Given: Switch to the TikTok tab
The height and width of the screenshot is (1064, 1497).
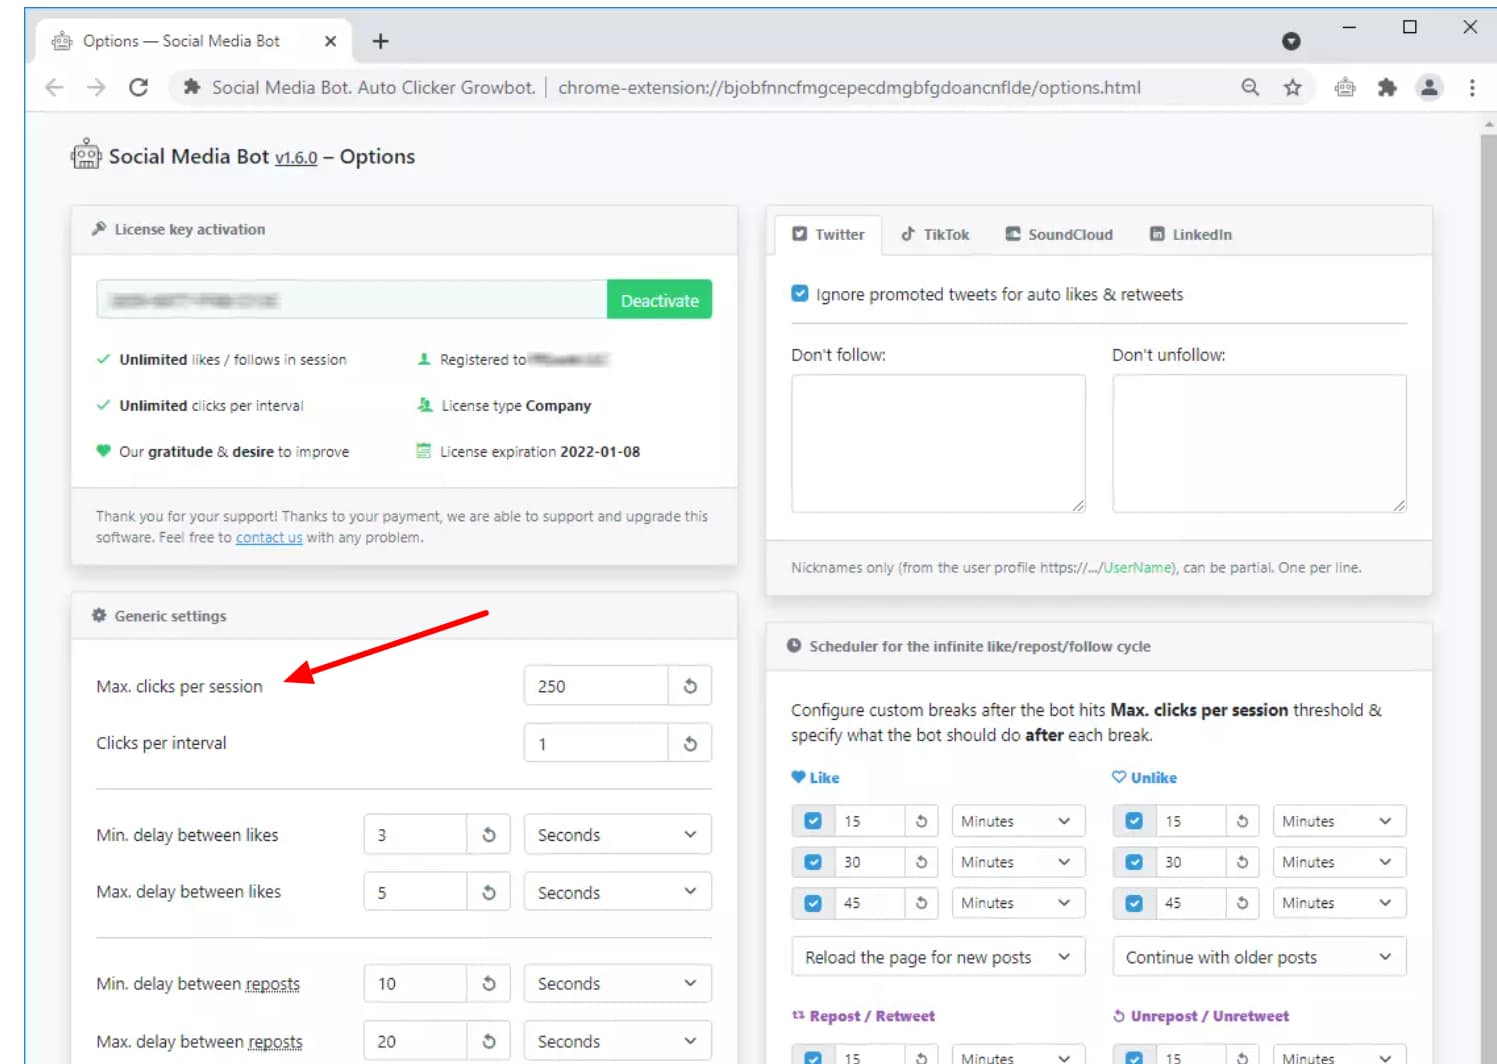Looking at the screenshot, I should (x=934, y=234).
